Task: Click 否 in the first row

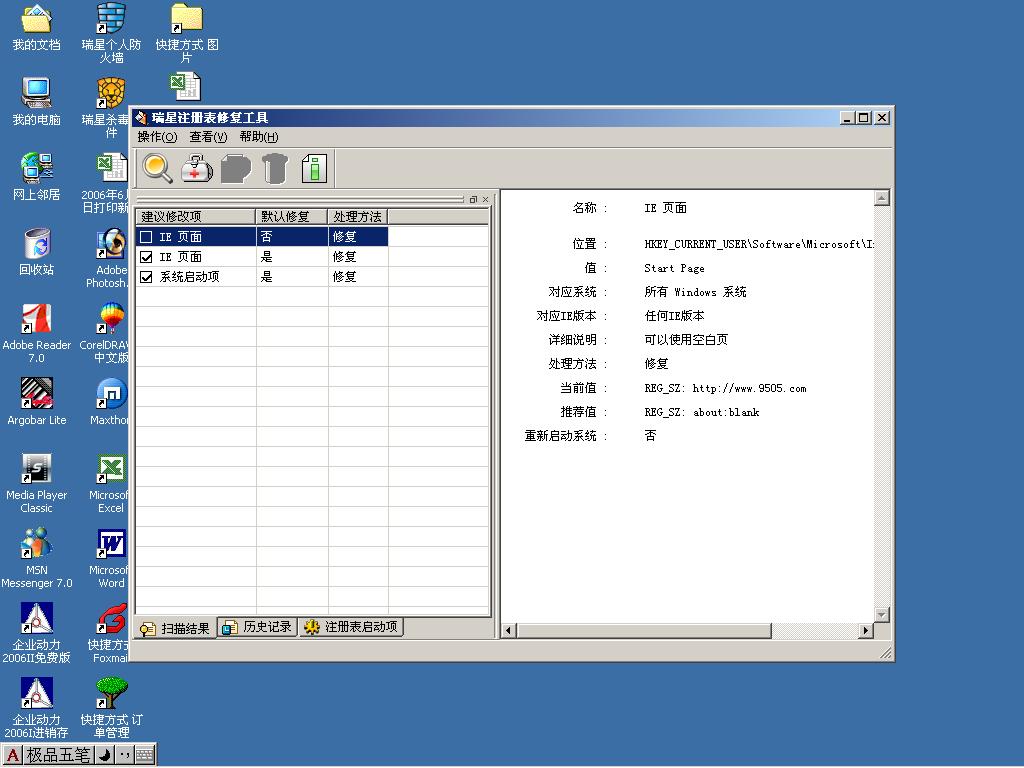Action: (266, 236)
